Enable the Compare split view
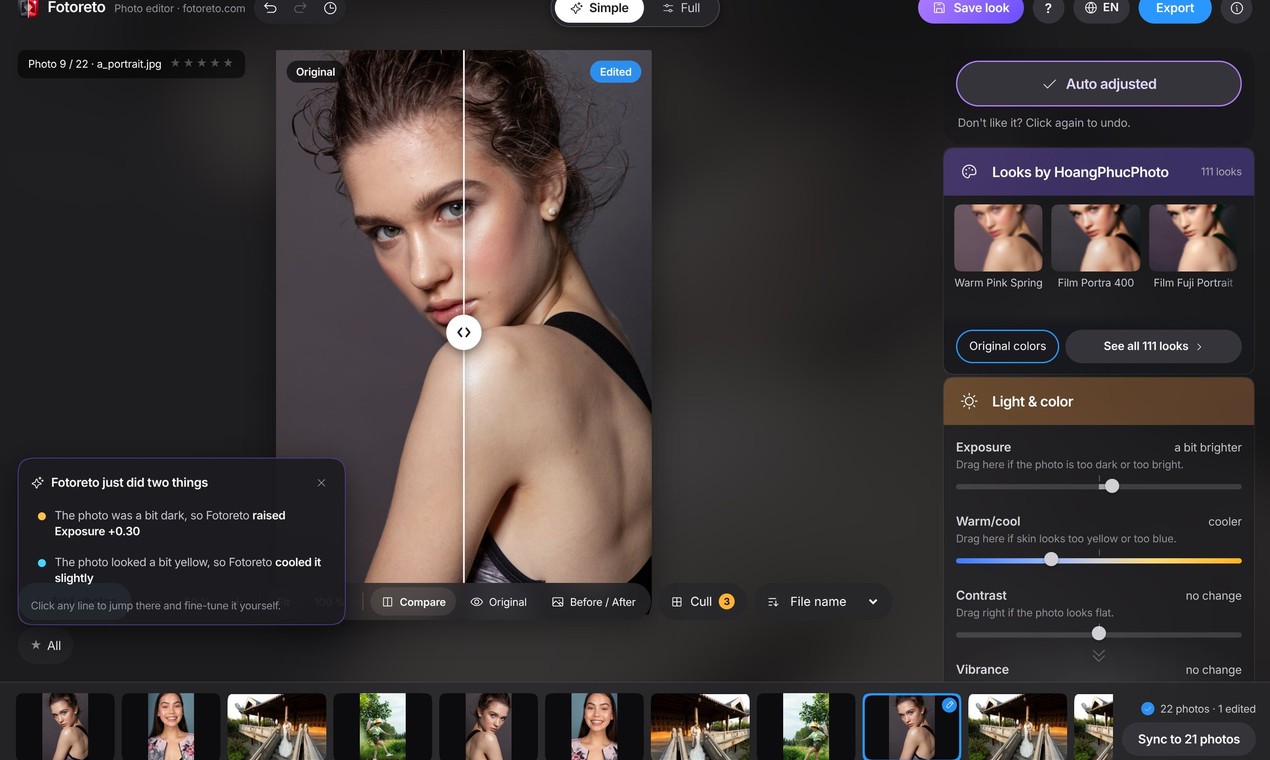The image size is (1270, 760). click(x=414, y=602)
